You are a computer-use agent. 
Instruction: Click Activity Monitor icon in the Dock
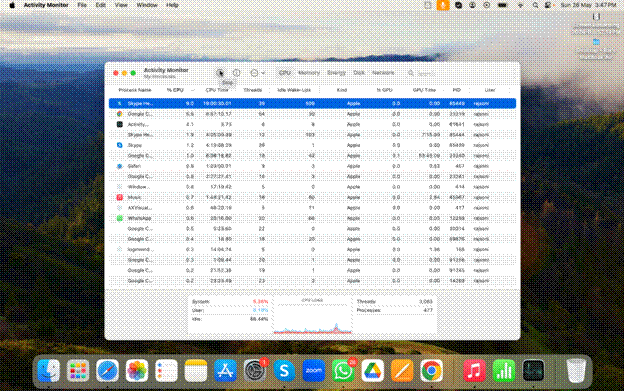pos(533,371)
